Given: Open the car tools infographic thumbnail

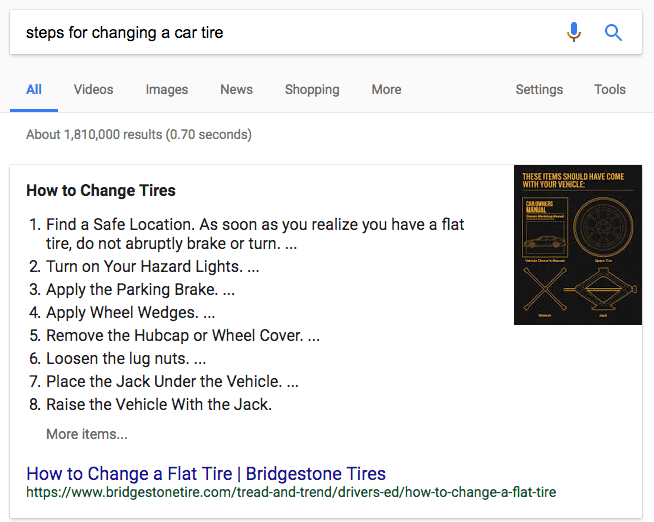Looking at the screenshot, I should (578, 245).
